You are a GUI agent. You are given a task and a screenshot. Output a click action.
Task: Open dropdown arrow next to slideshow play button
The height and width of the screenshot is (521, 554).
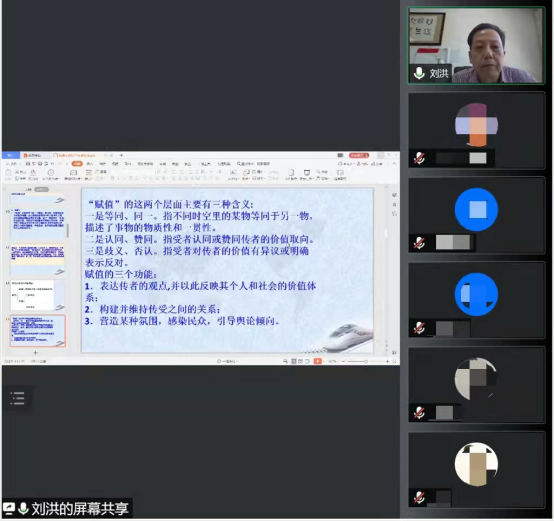click(x=324, y=361)
